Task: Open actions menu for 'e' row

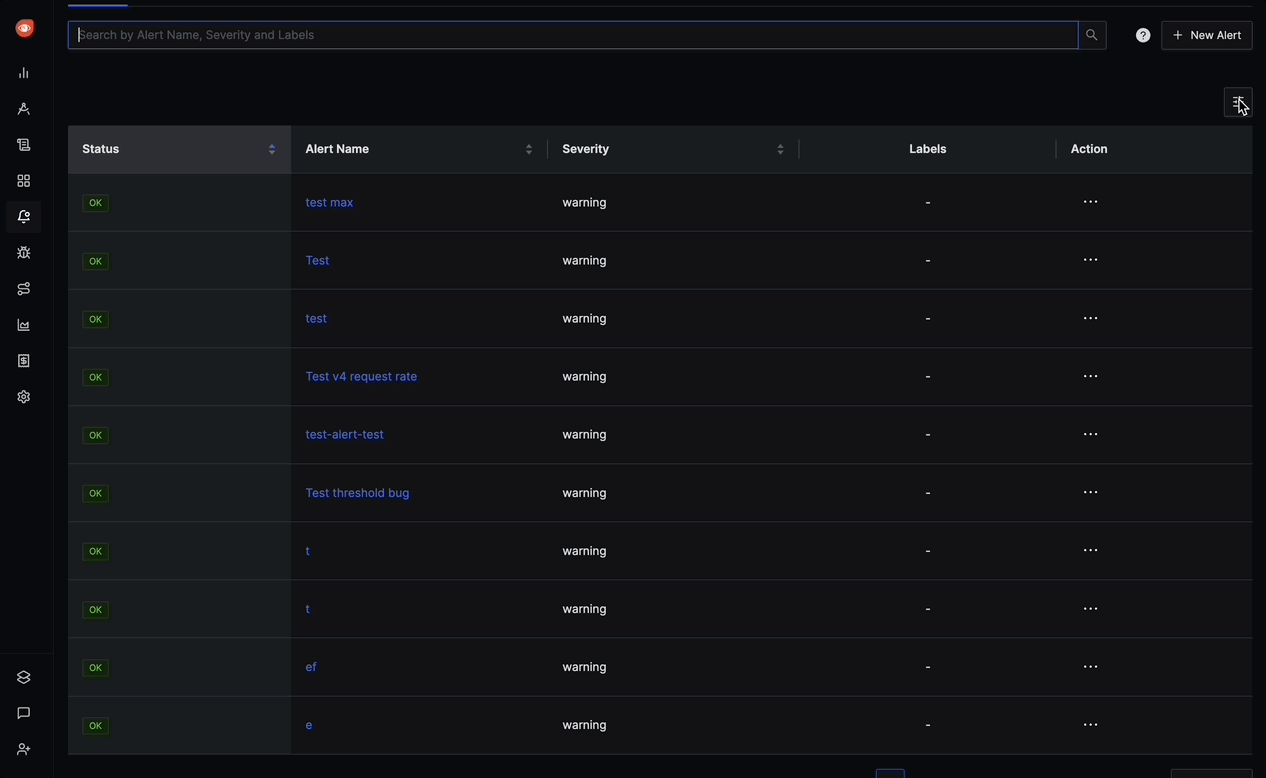Action: point(1090,725)
